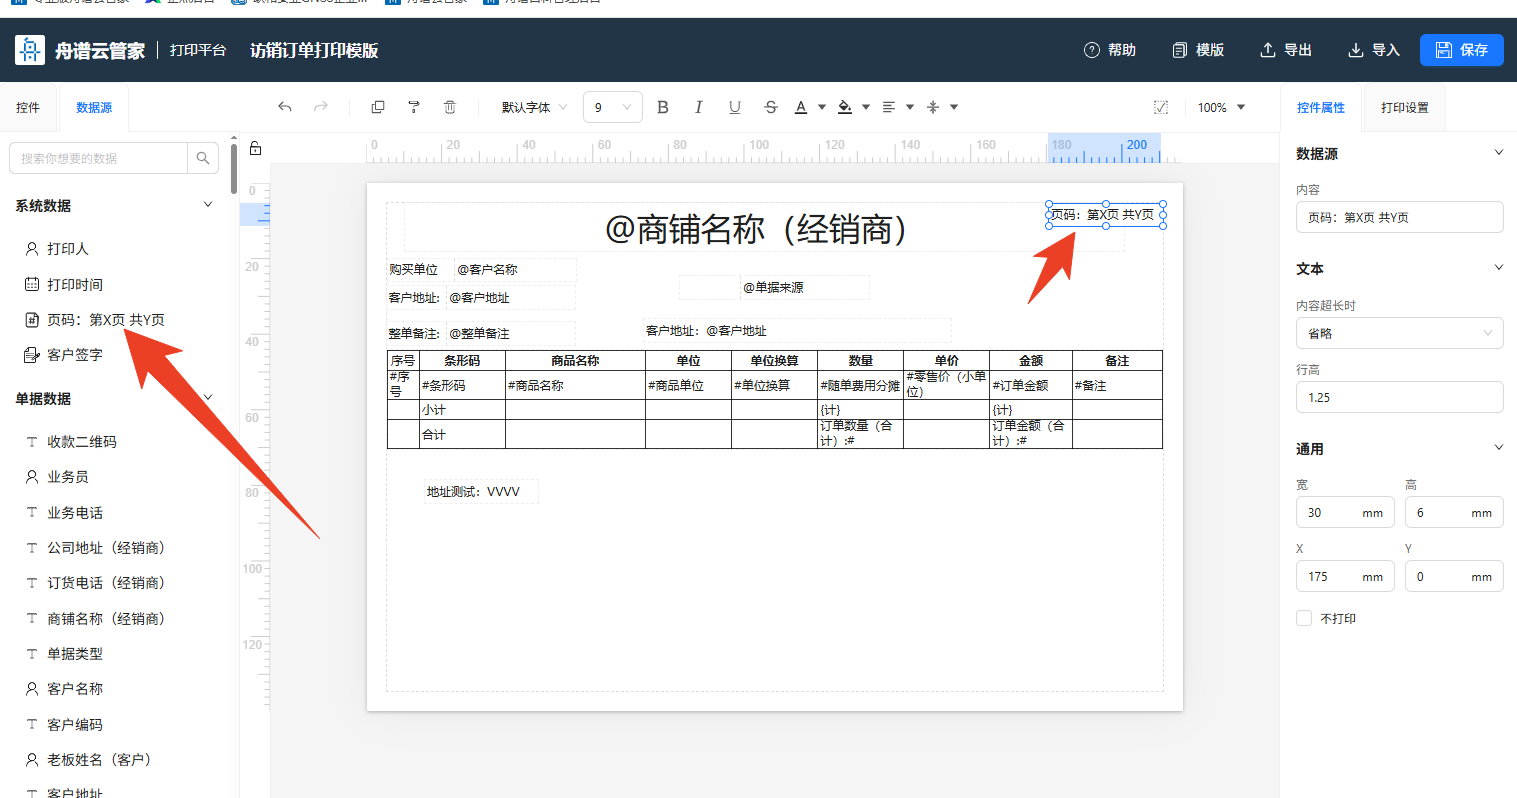
Task: Select the format painter tool
Action: (414, 107)
